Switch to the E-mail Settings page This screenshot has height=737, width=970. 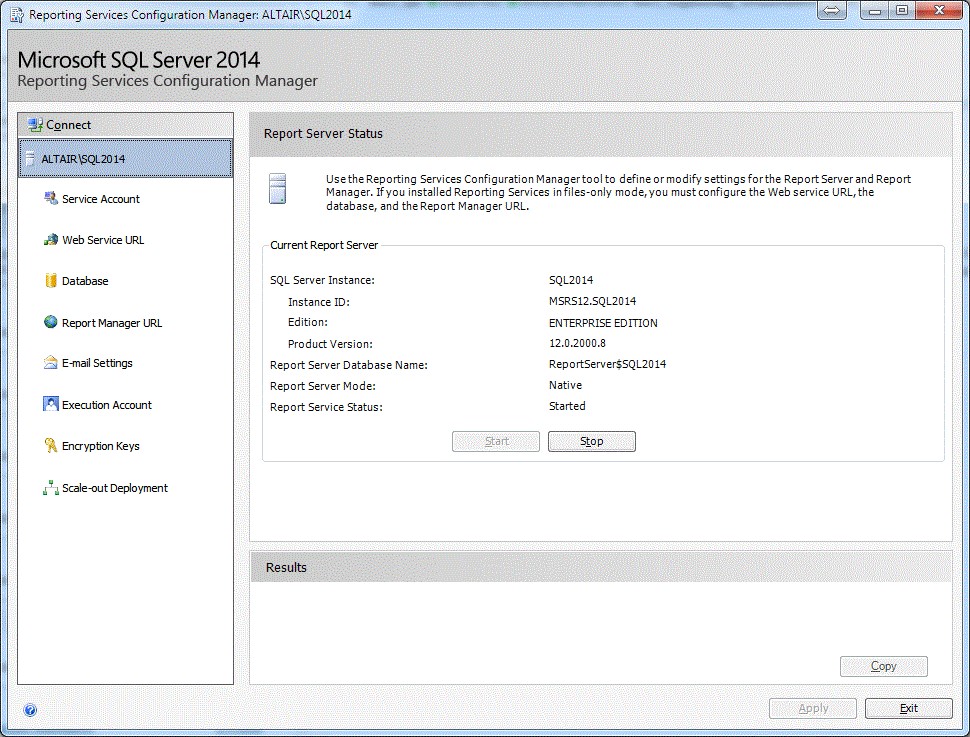[98, 363]
